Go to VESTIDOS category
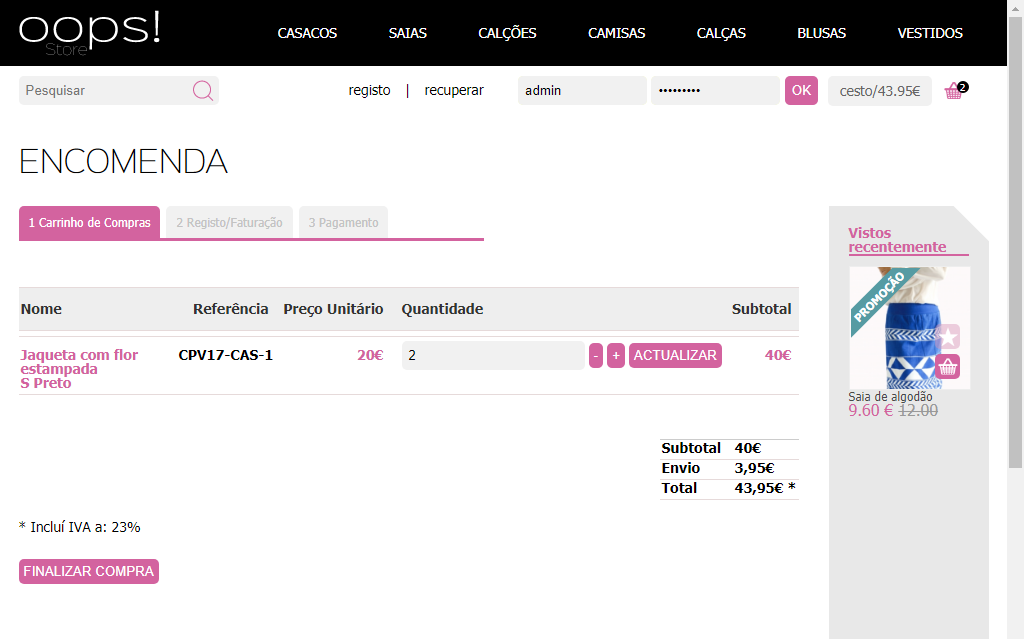Image resolution: width=1024 pixels, height=639 pixels. (930, 33)
